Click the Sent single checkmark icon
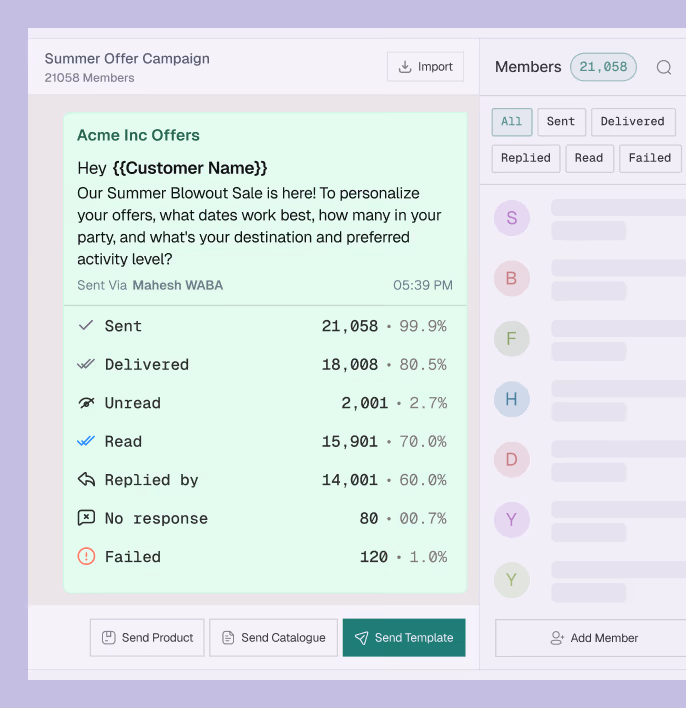Viewport: 686px width, 708px height. pyautogui.click(x=86, y=326)
